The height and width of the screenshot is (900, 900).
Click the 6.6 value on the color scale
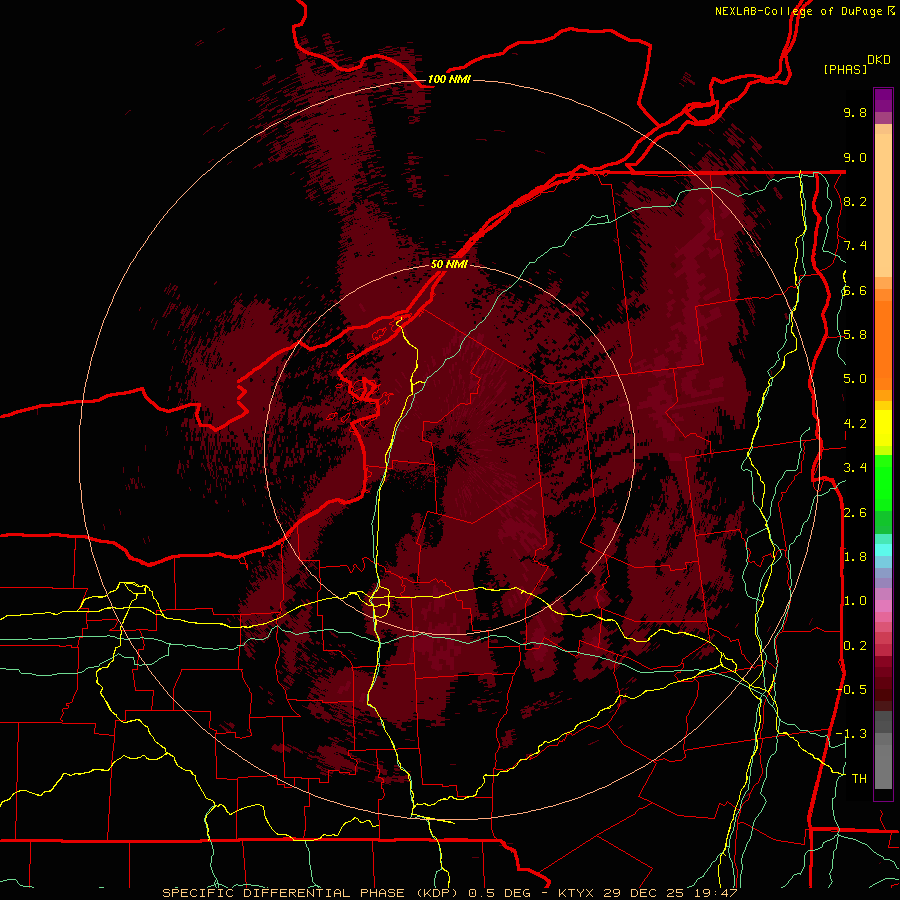tap(855, 290)
